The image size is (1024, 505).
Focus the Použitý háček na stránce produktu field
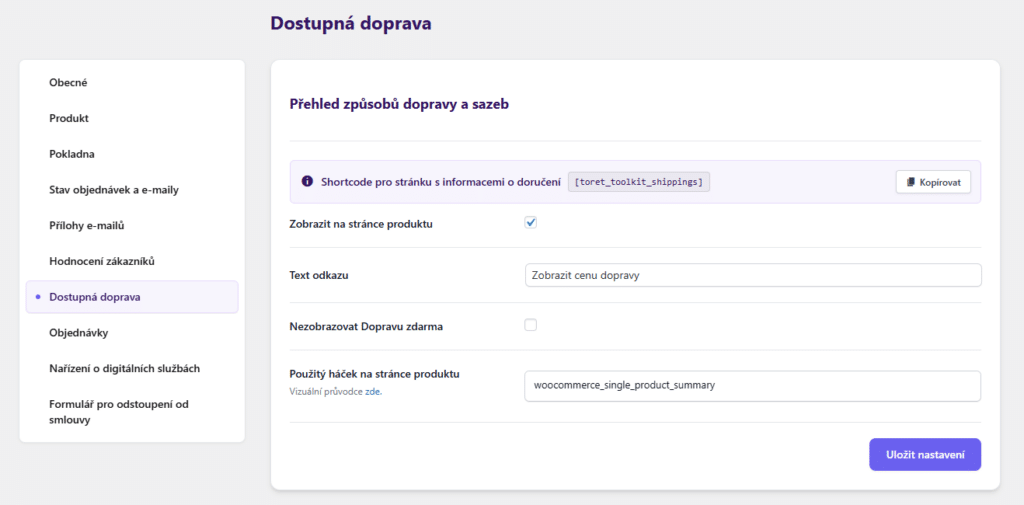tap(752, 386)
